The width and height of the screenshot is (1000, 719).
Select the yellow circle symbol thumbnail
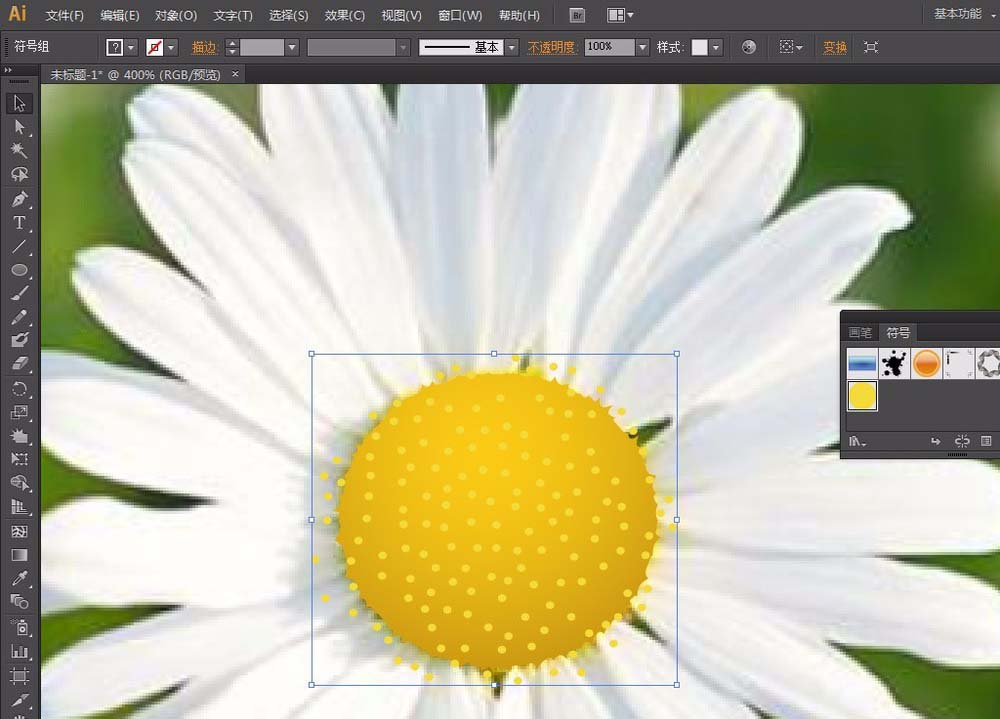point(862,396)
